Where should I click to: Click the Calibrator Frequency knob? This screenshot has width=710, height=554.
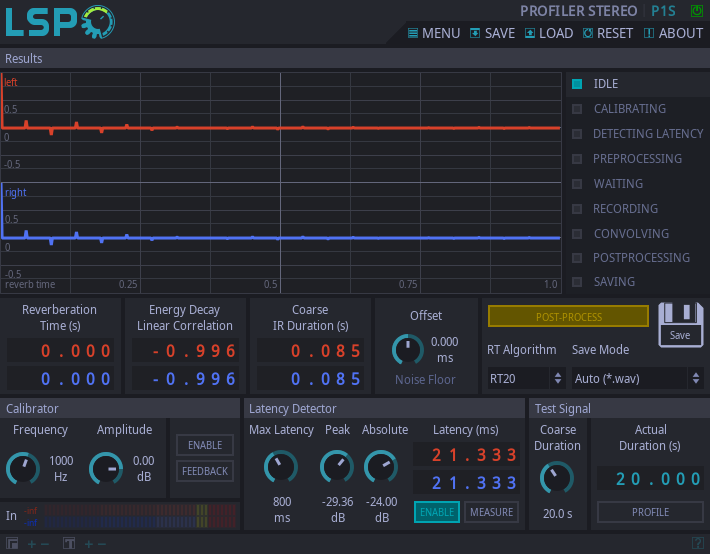point(23,468)
